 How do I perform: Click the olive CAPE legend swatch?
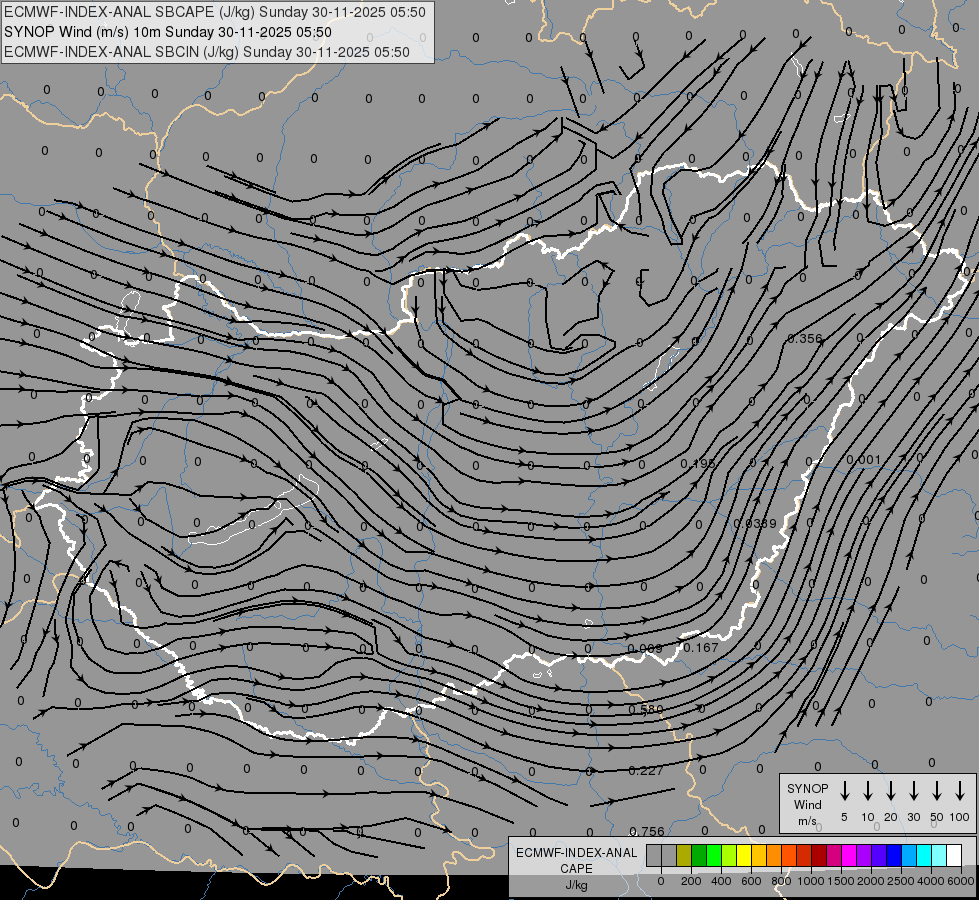[x=684, y=855]
